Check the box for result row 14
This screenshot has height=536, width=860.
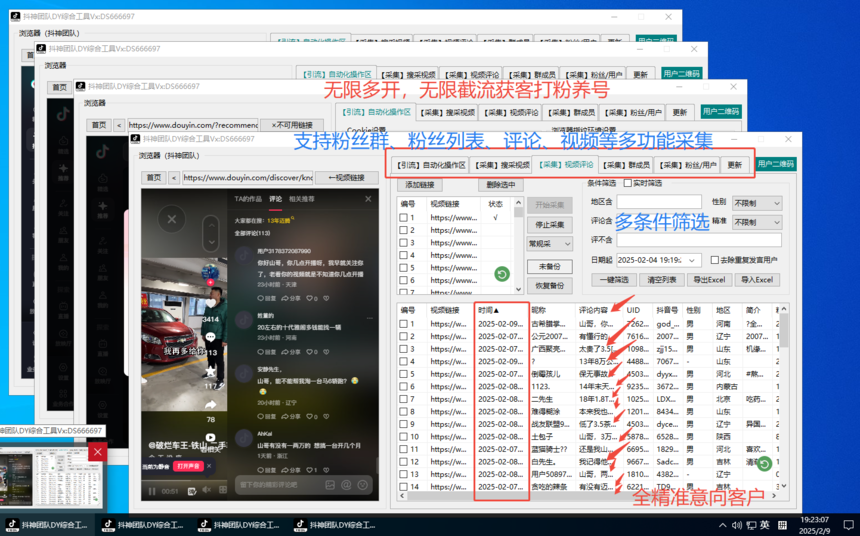[404, 487]
